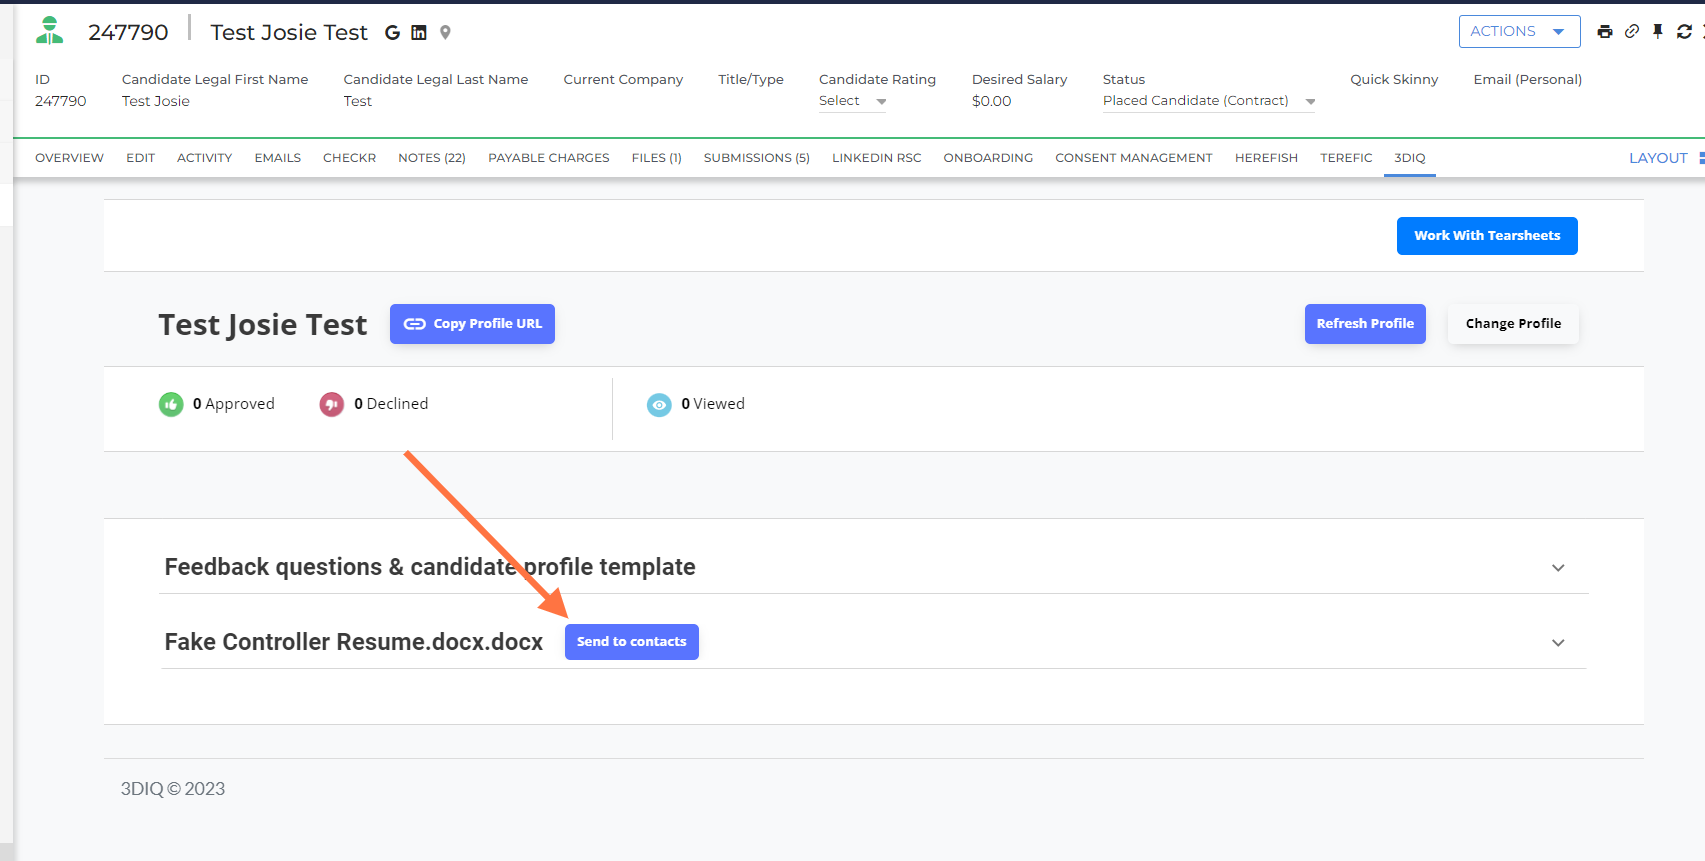Click the LAYOUT link
This screenshot has height=861, width=1705.
(1658, 158)
